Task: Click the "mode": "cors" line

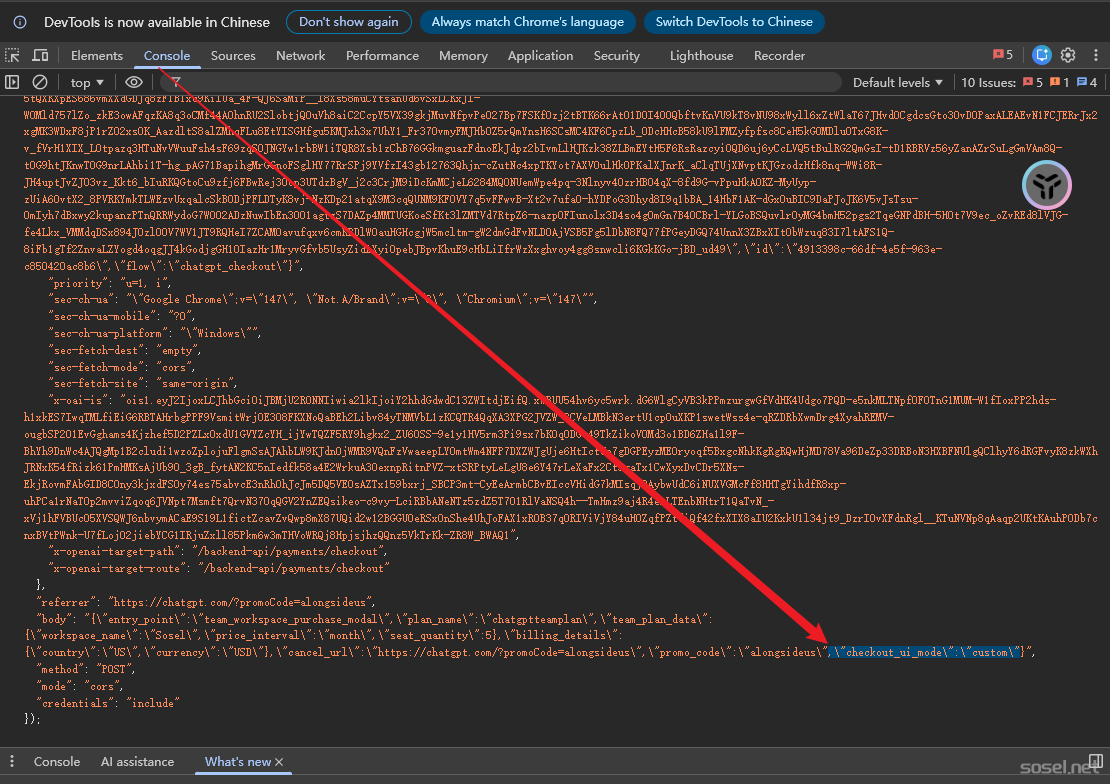Action: click(x=79, y=686)
